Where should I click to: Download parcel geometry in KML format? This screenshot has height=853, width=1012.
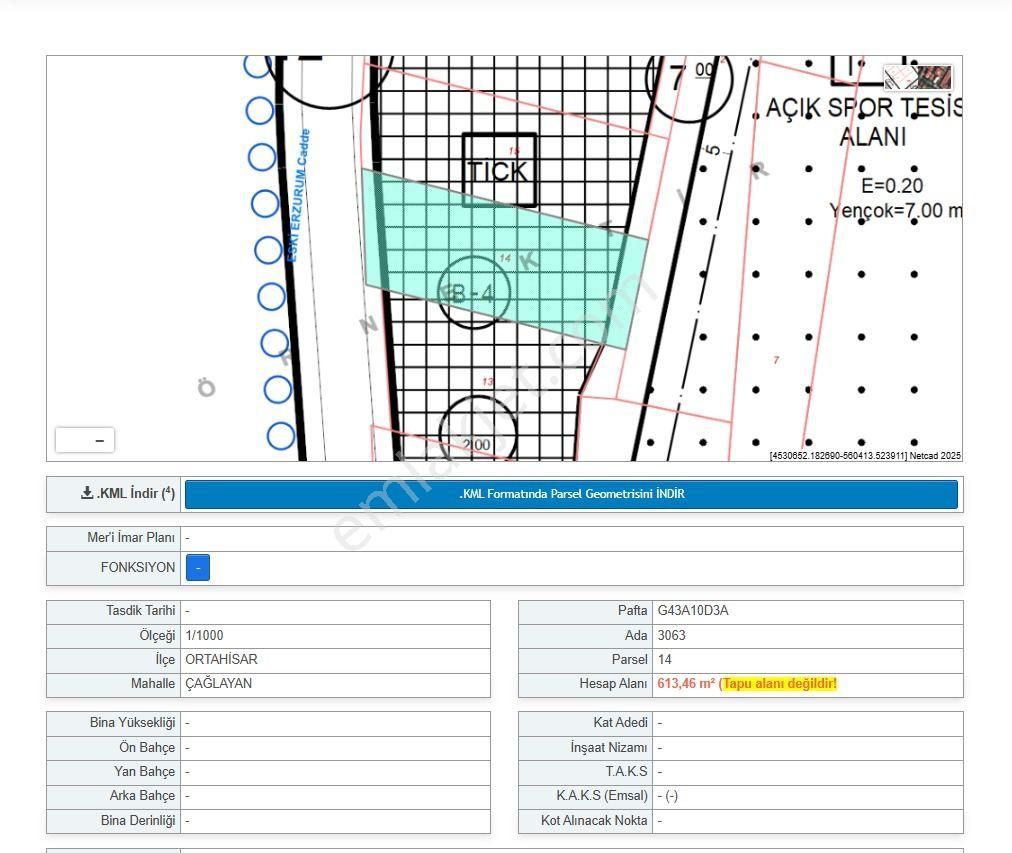coord(571,494)
